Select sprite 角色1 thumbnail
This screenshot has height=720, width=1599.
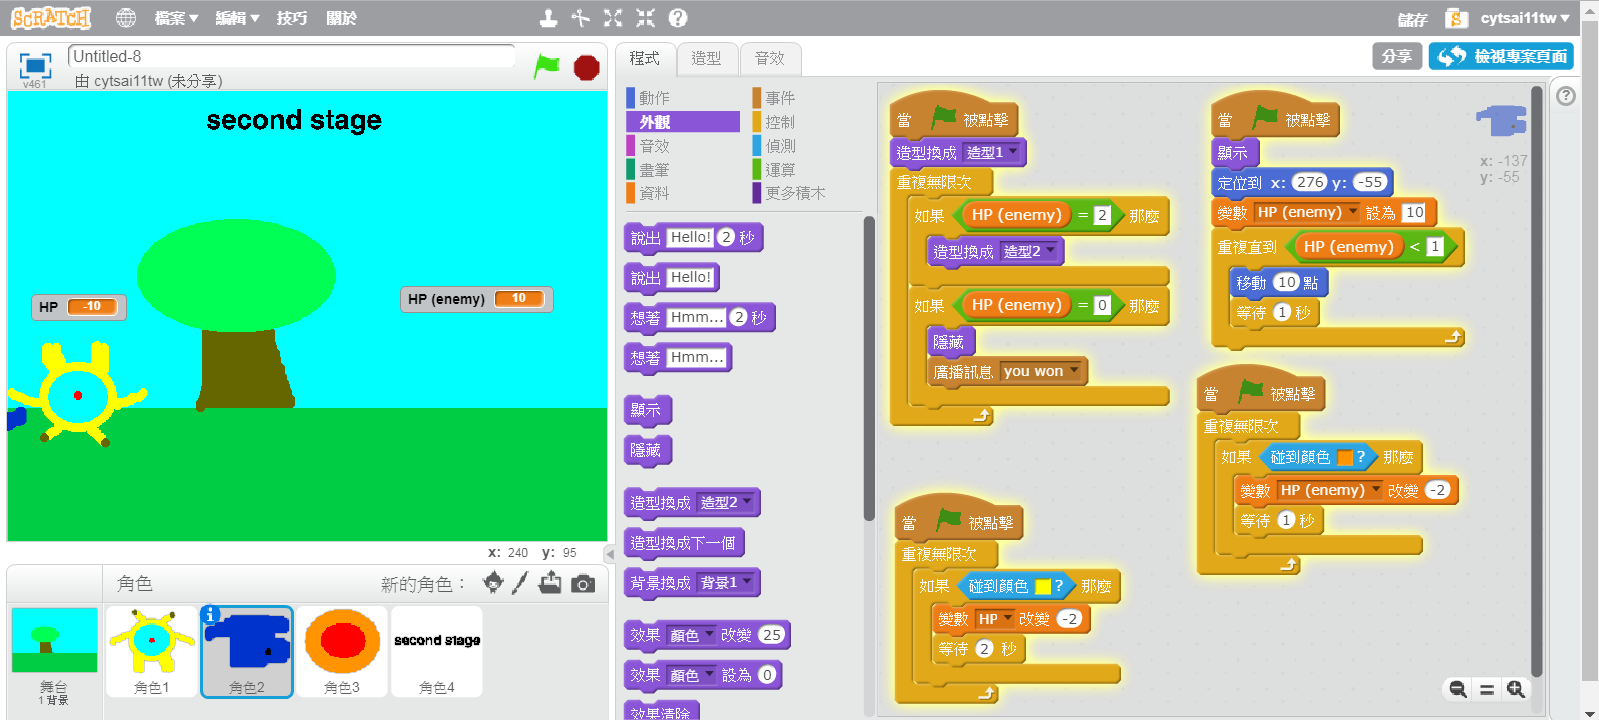pyautogui.click(x=152, y=651)
